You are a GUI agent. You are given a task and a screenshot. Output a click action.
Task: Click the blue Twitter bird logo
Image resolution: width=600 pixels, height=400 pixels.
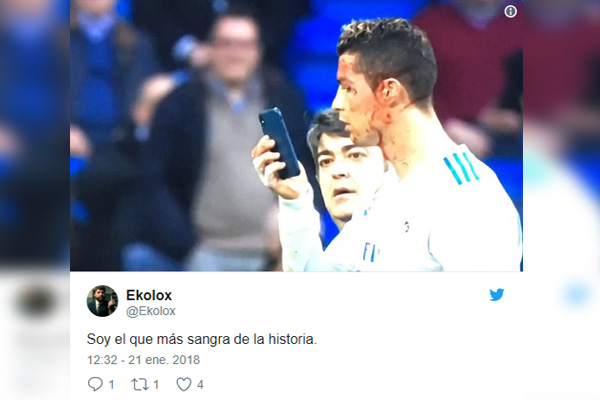(x=496, y=295)
